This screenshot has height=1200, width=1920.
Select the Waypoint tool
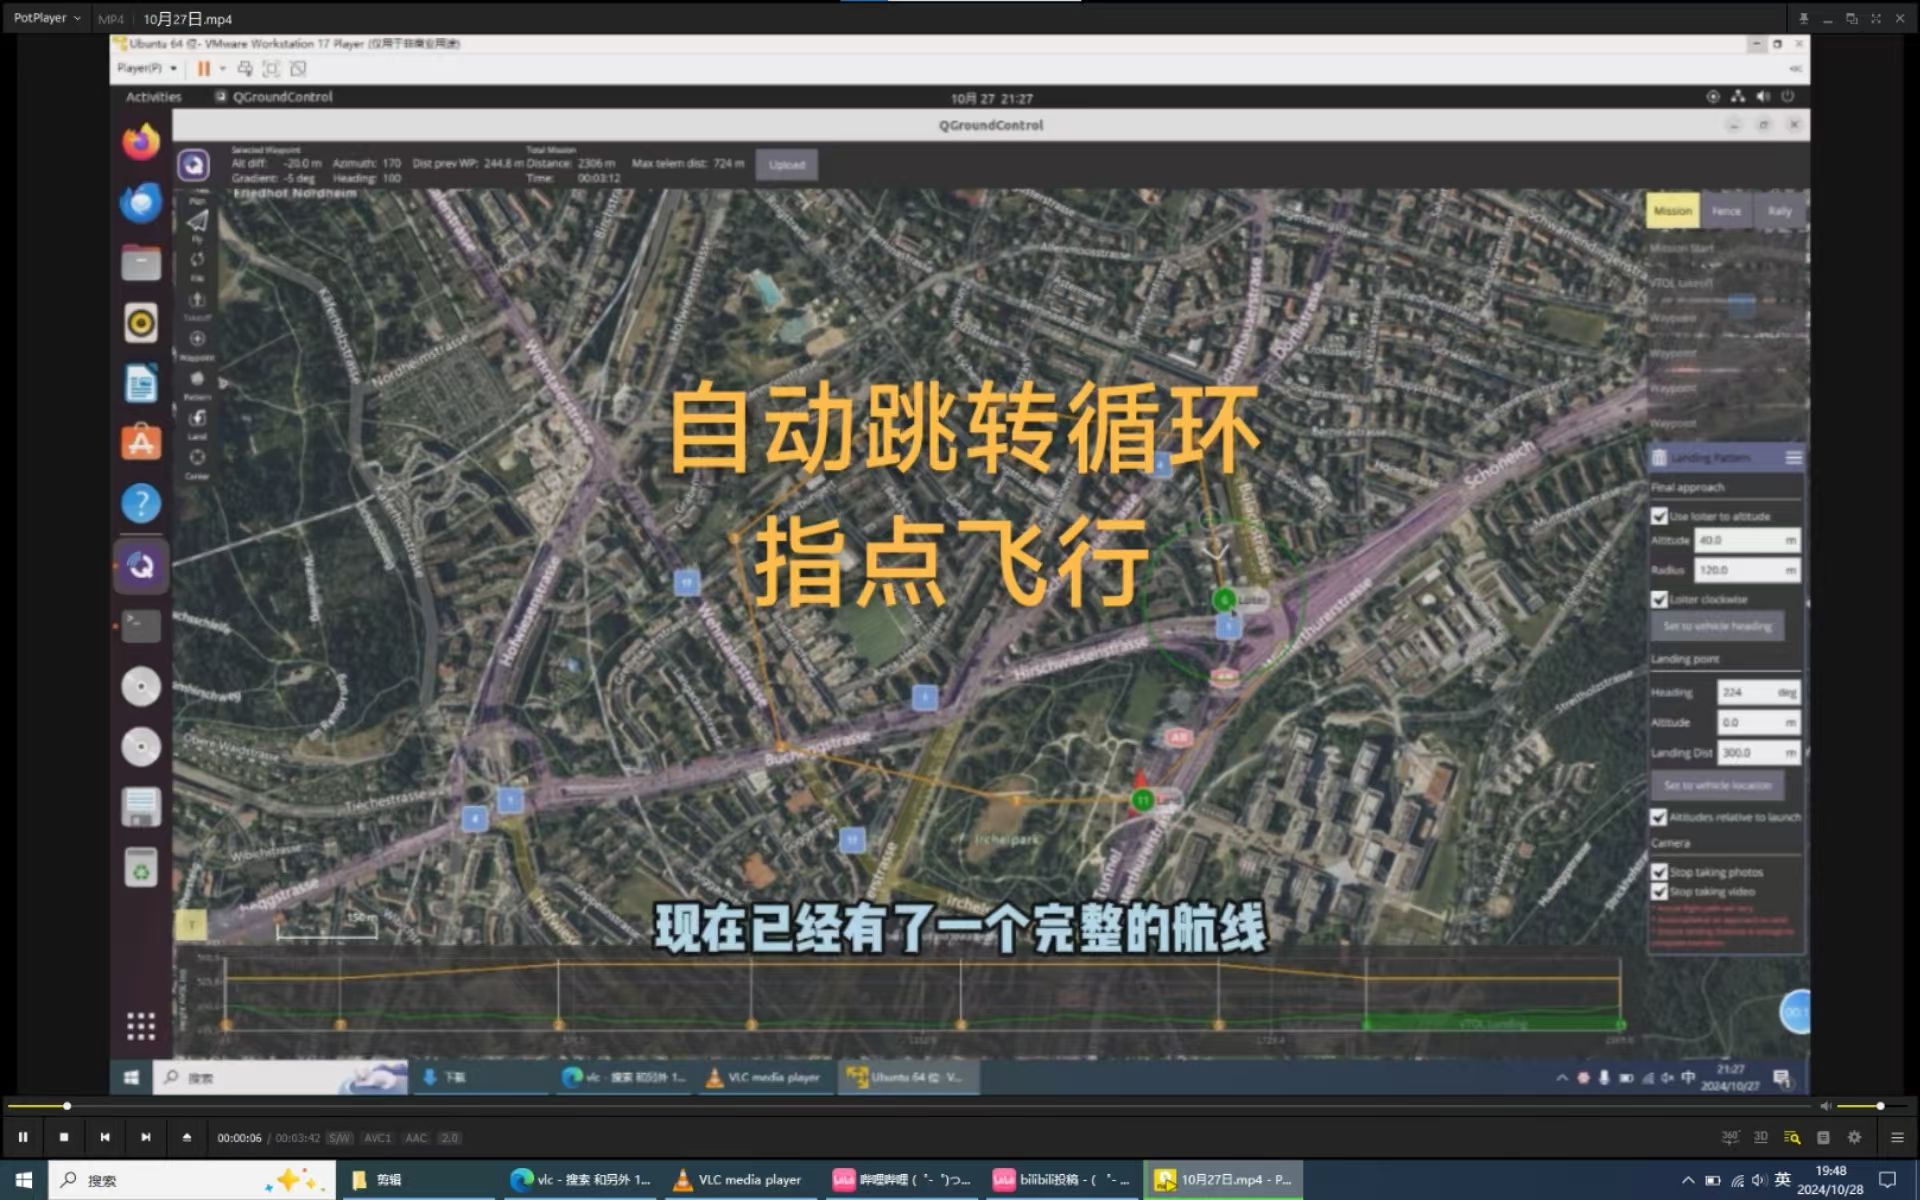[197, 344]
